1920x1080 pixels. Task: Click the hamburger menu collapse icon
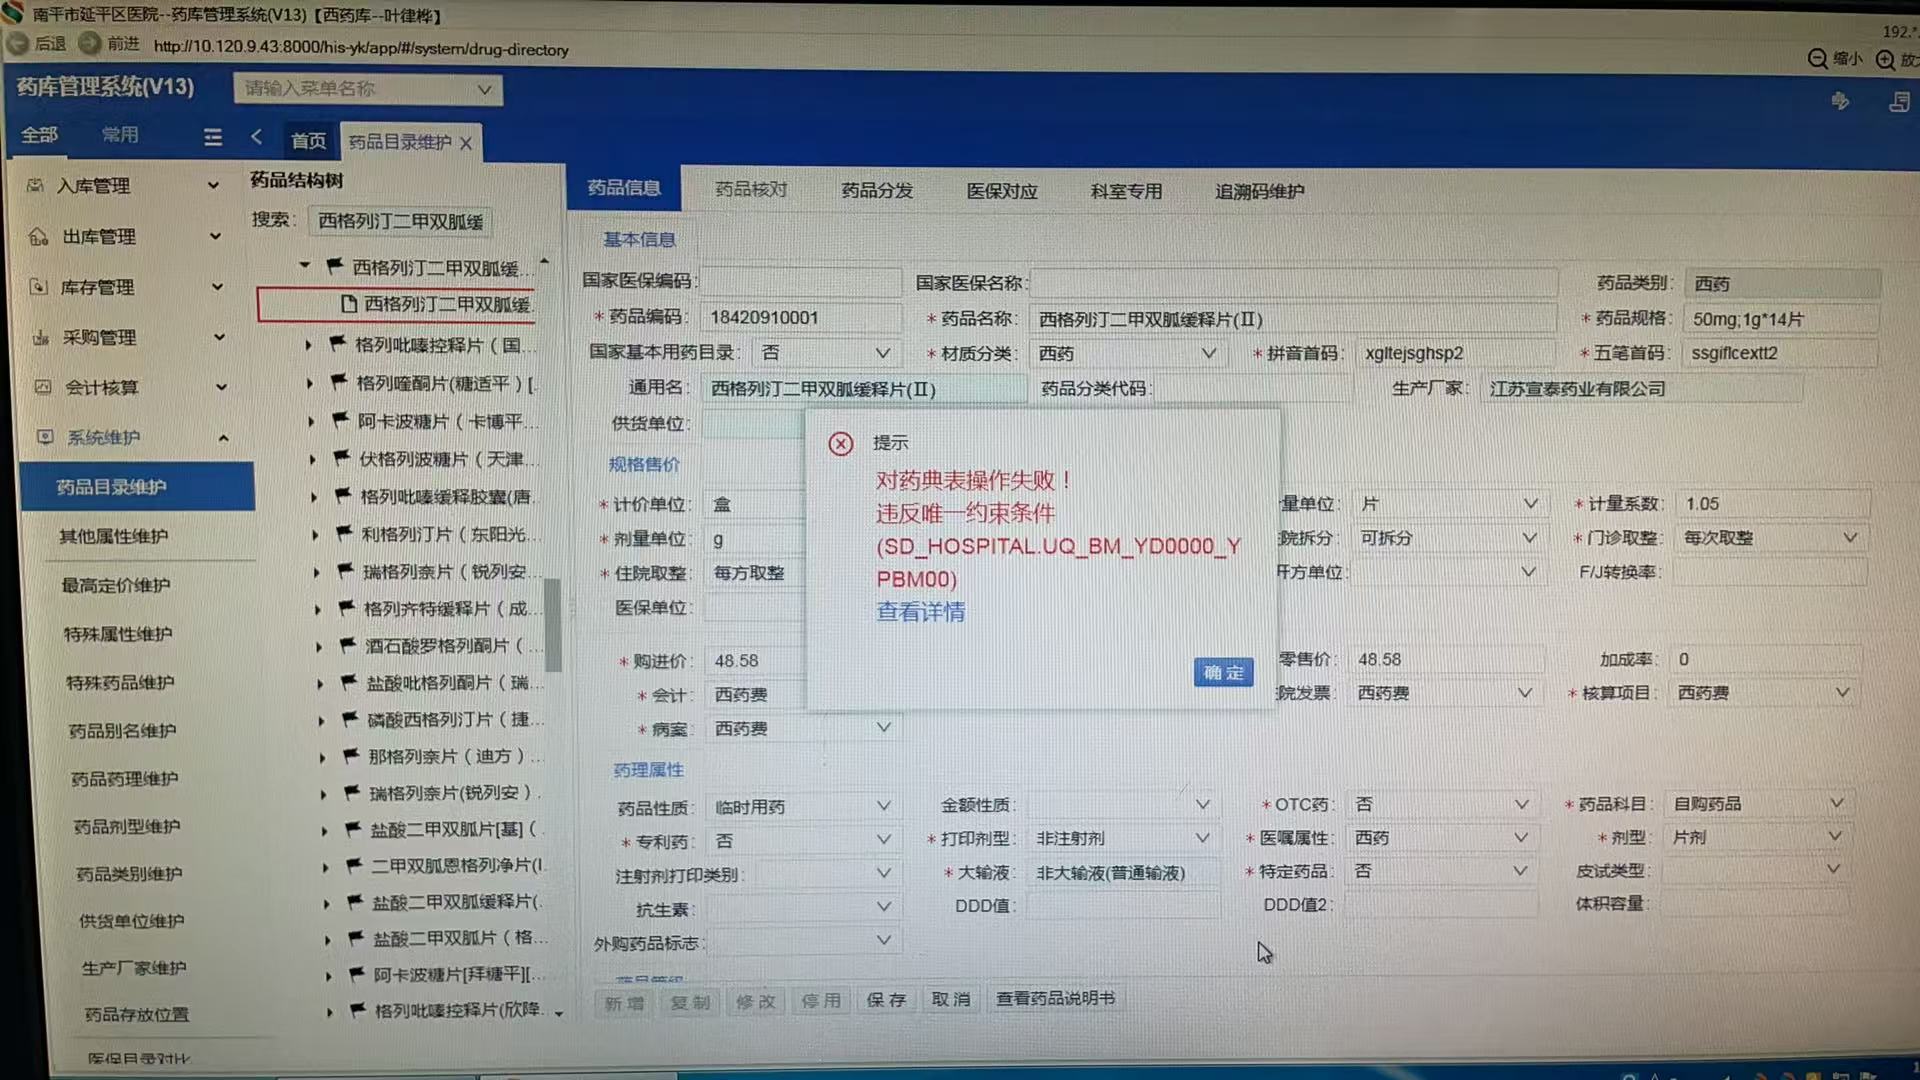tap(213, 137)
